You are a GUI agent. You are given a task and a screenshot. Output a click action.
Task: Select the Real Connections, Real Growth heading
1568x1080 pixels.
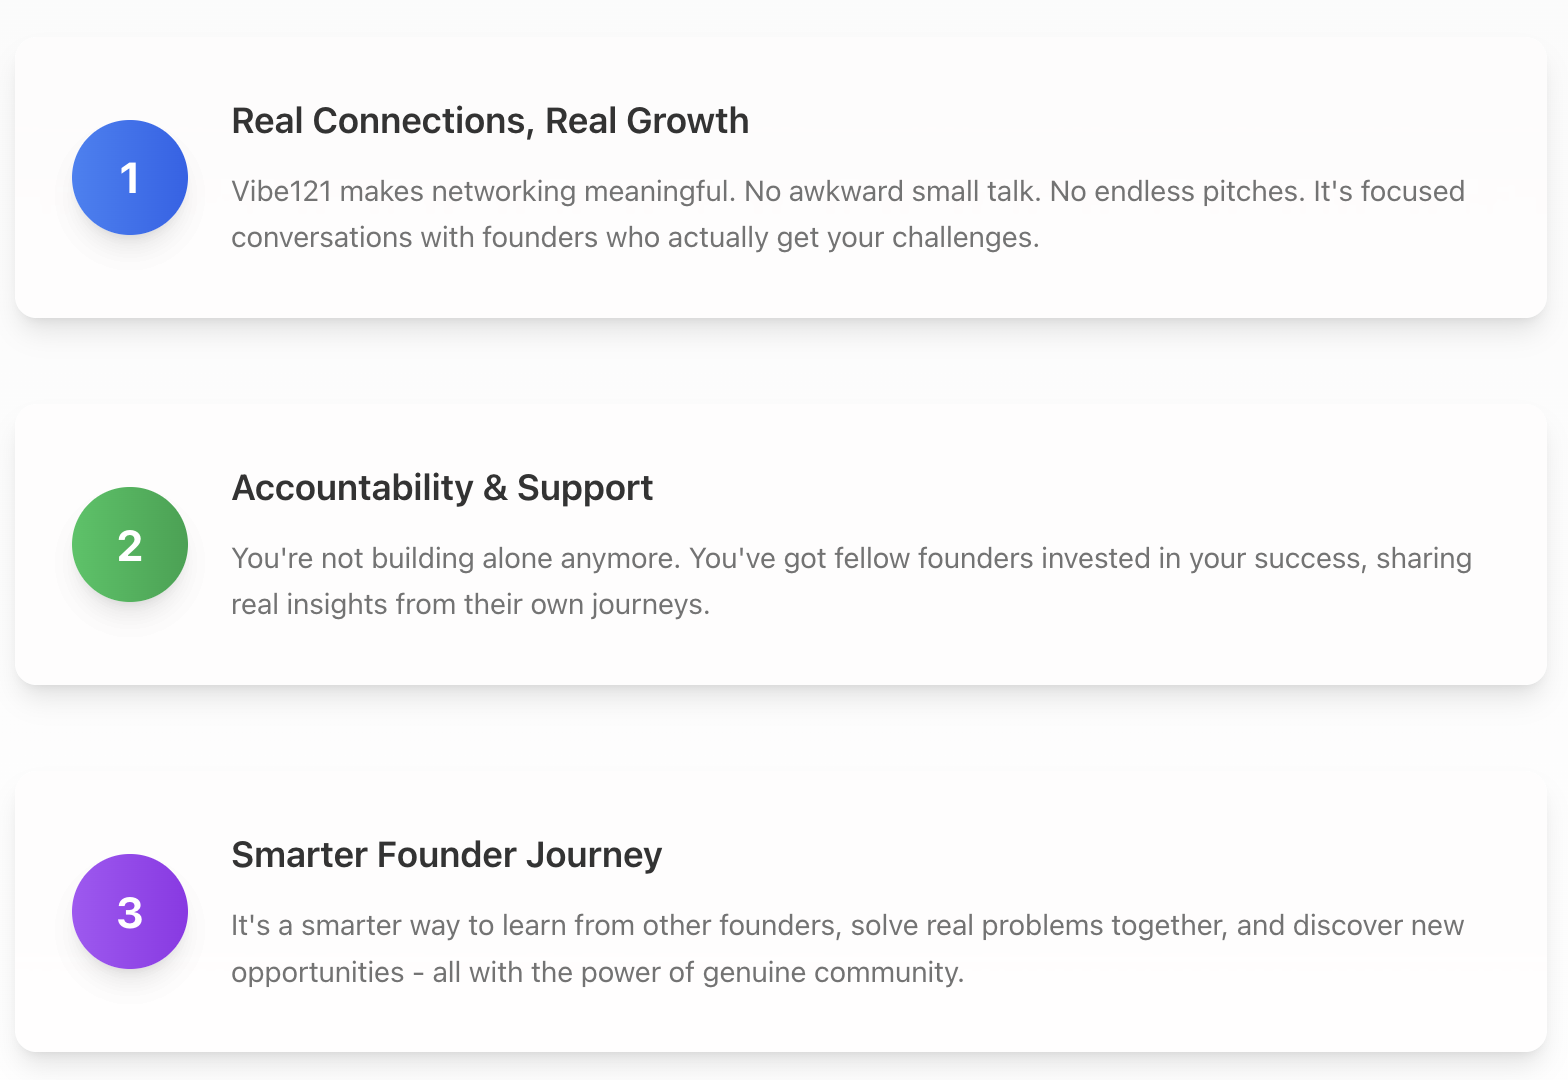coord(490,121)
